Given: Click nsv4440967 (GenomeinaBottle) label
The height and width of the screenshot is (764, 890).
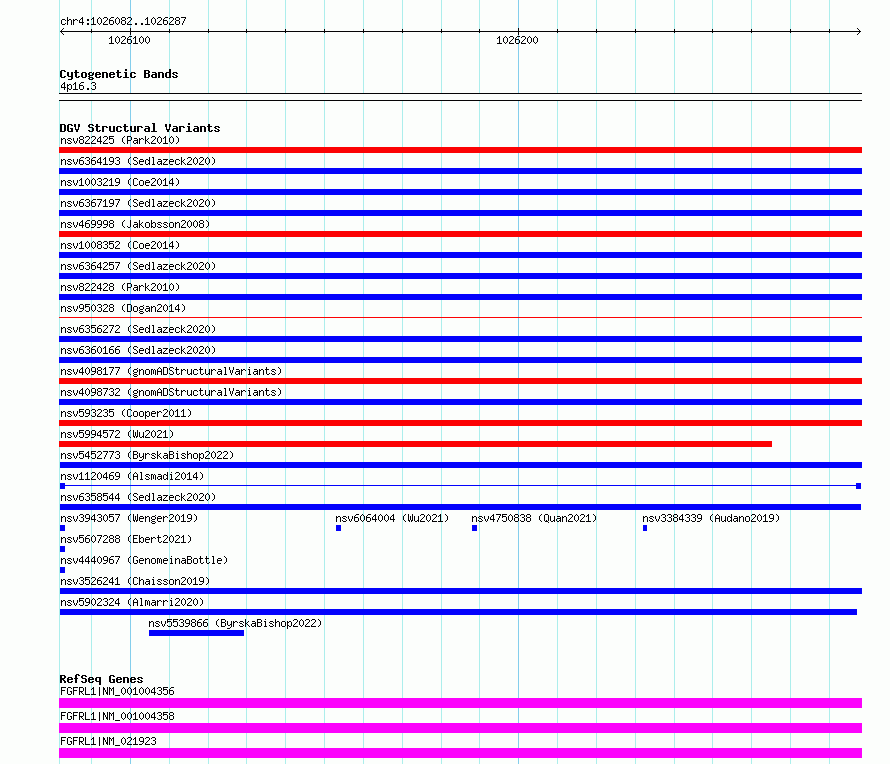Looking at the screenshot, I should [144, 560].
